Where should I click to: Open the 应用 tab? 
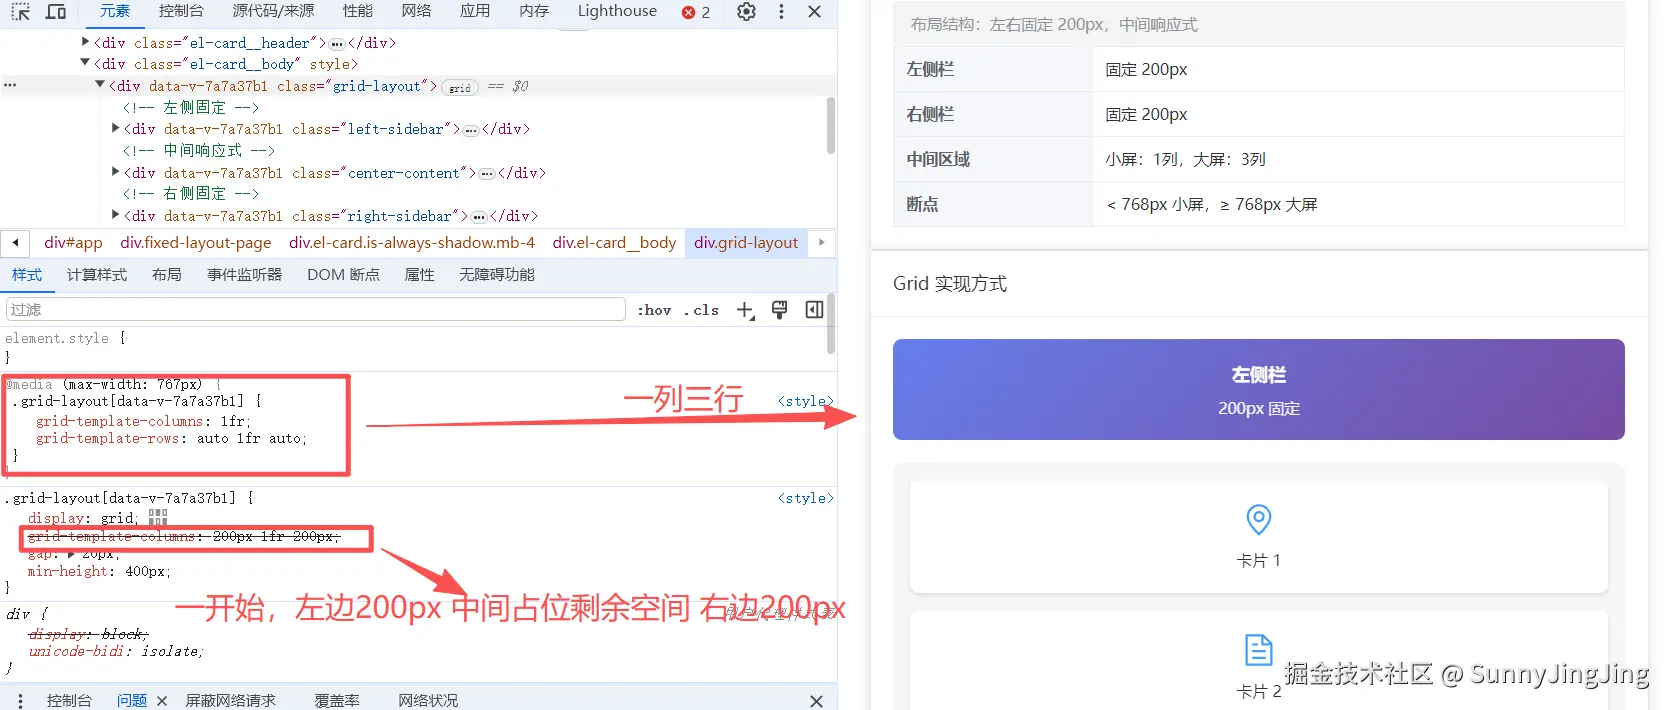(x=475, y=11)
